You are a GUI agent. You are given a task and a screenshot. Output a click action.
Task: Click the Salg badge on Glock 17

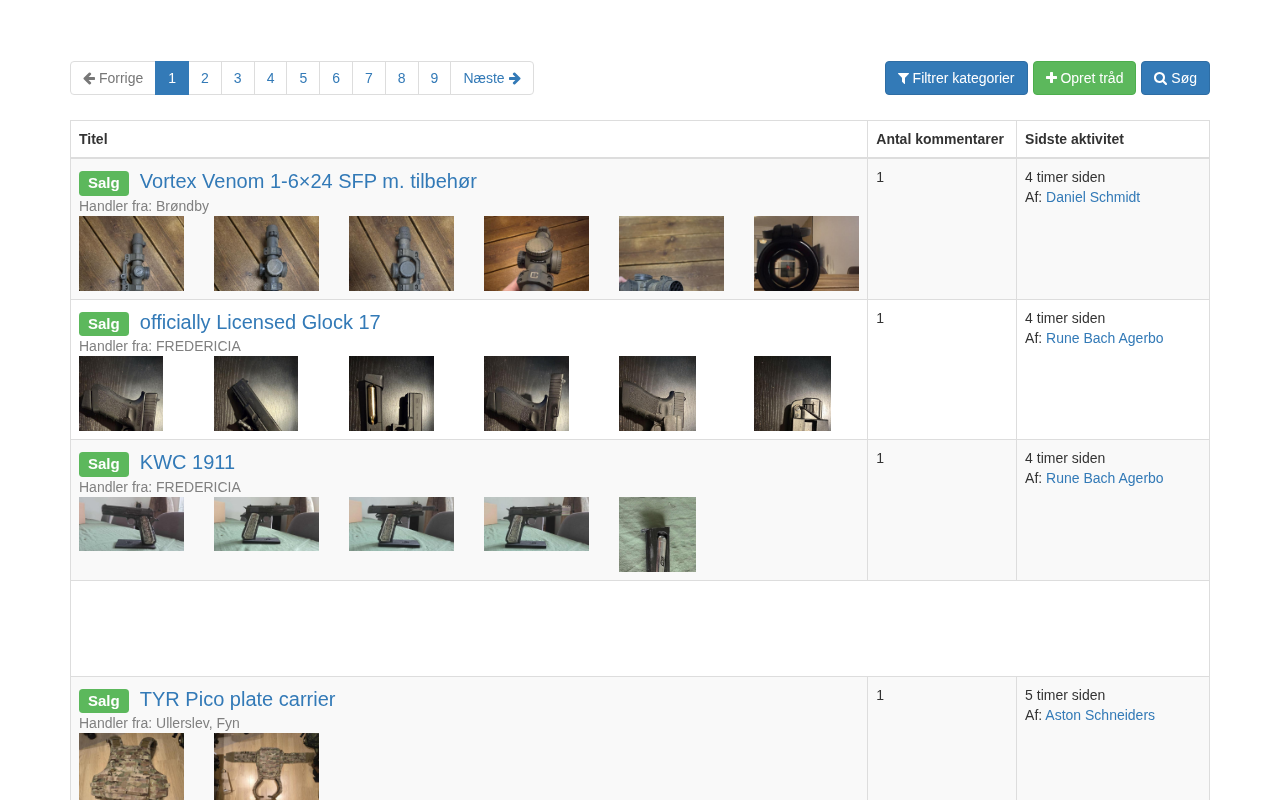[104, 324]
